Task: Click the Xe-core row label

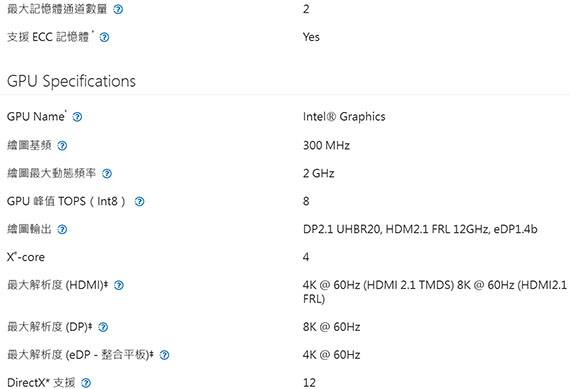Action: (x=26, y=257)
